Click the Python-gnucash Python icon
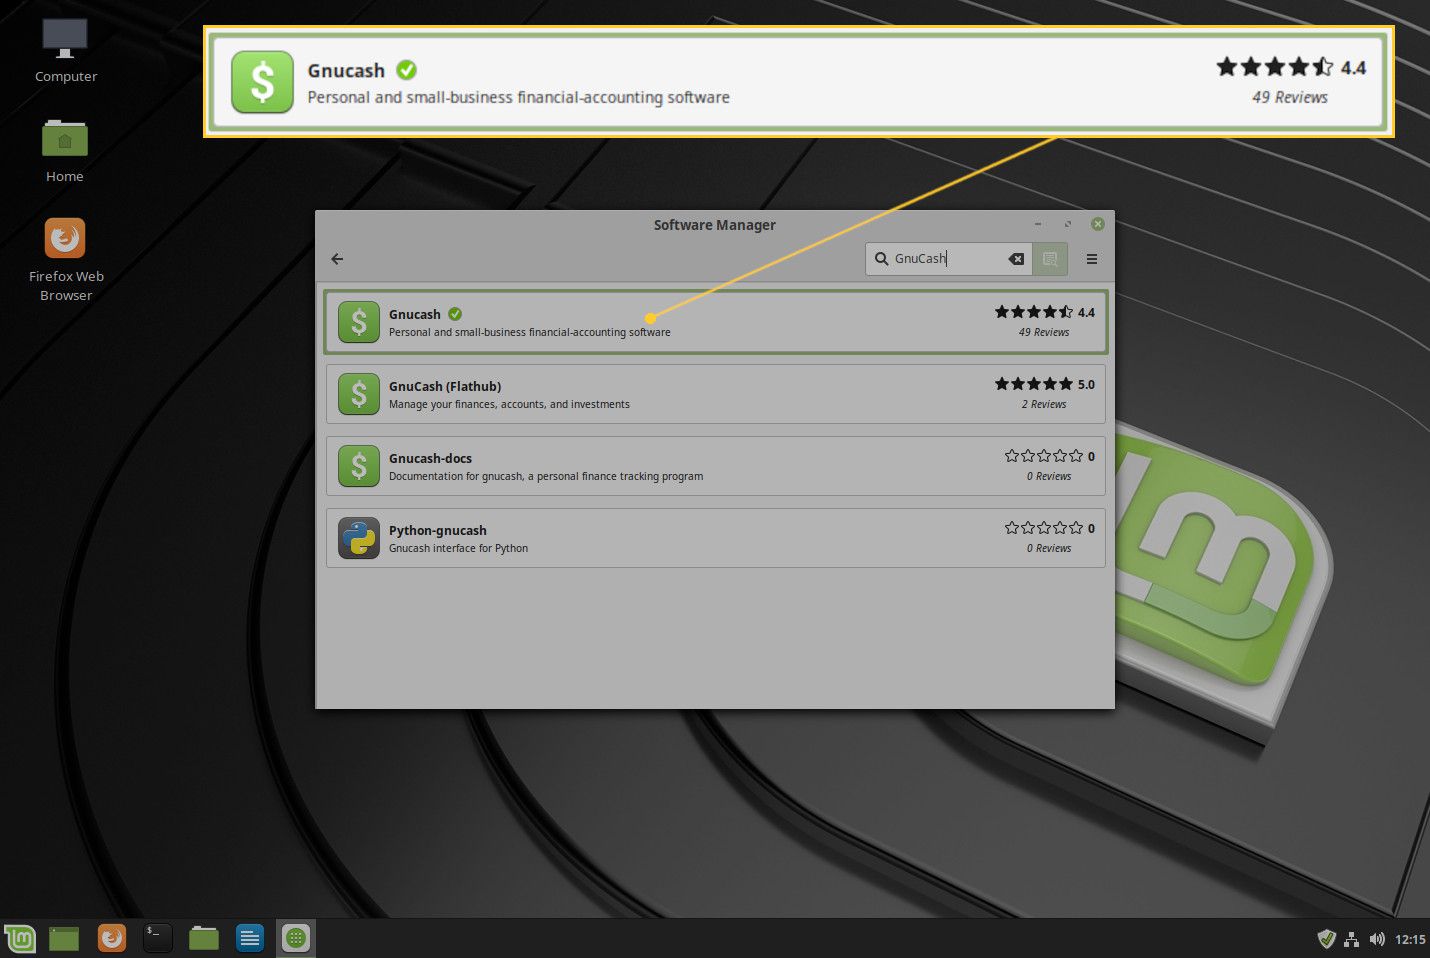 (359, 538)
